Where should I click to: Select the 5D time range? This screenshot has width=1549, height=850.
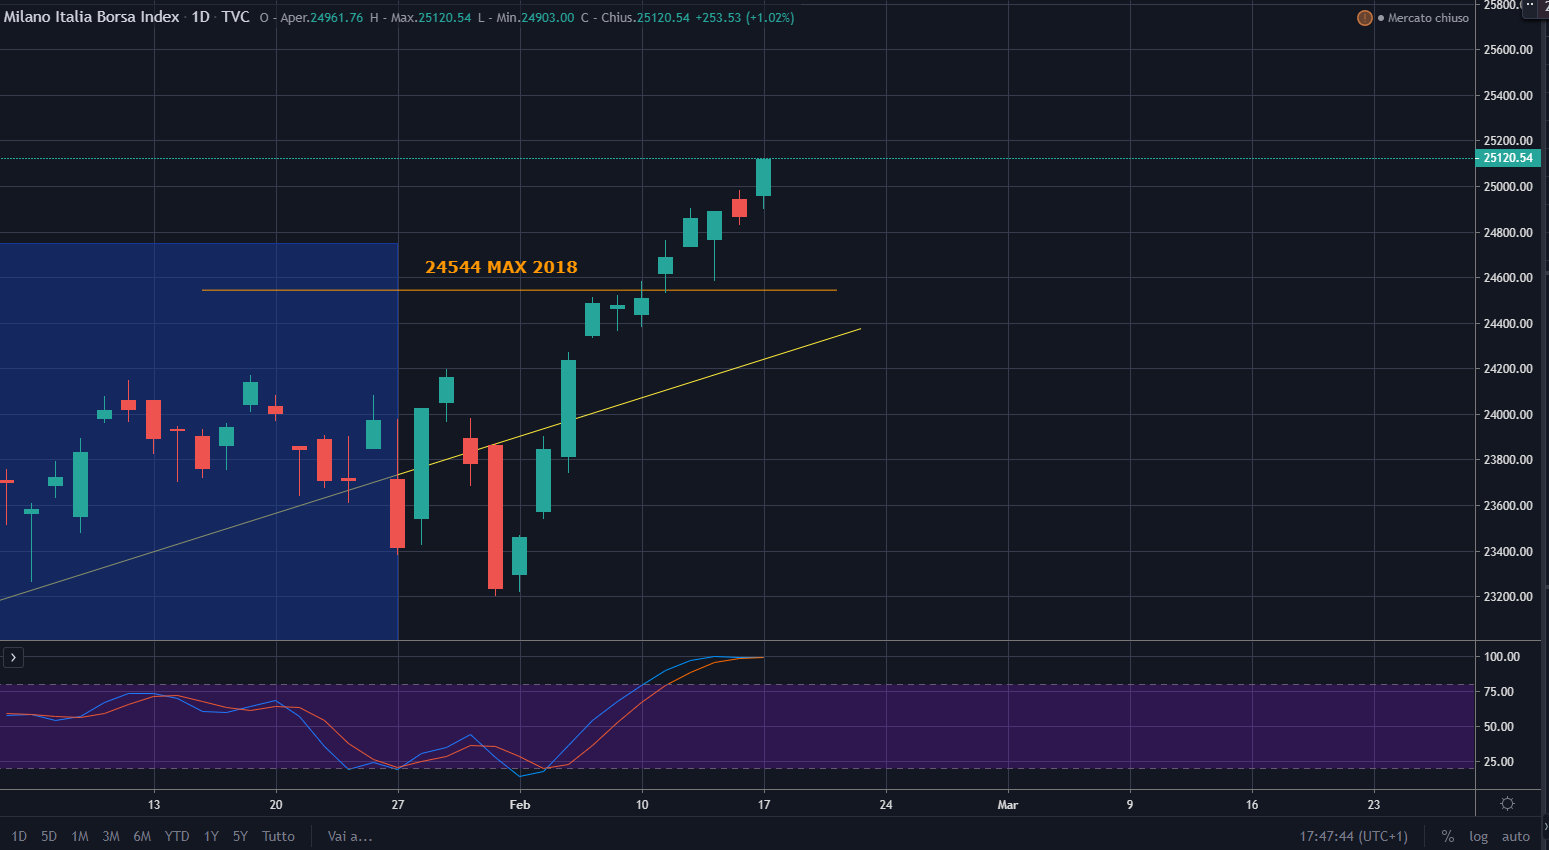click(x=49, y=836)
